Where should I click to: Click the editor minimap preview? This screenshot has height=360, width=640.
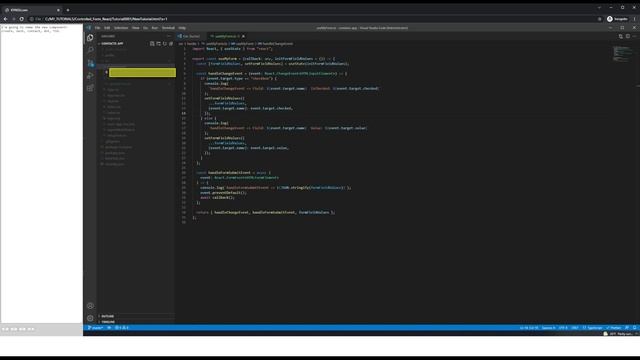coord(622,54)
